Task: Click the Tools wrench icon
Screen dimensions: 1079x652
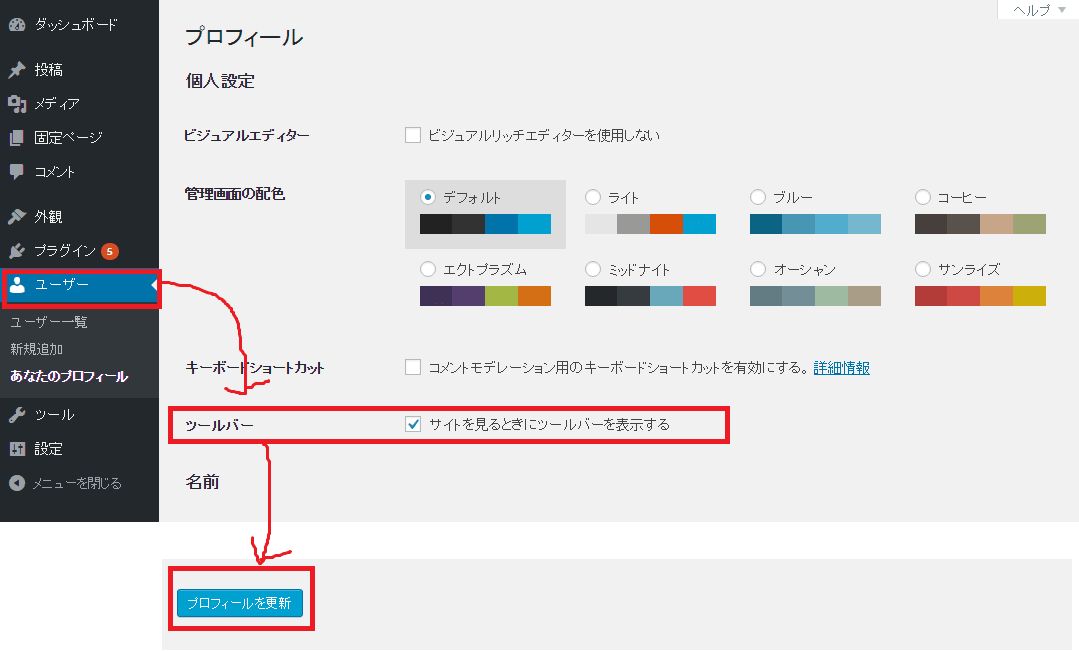Action: tap(17, 415)
